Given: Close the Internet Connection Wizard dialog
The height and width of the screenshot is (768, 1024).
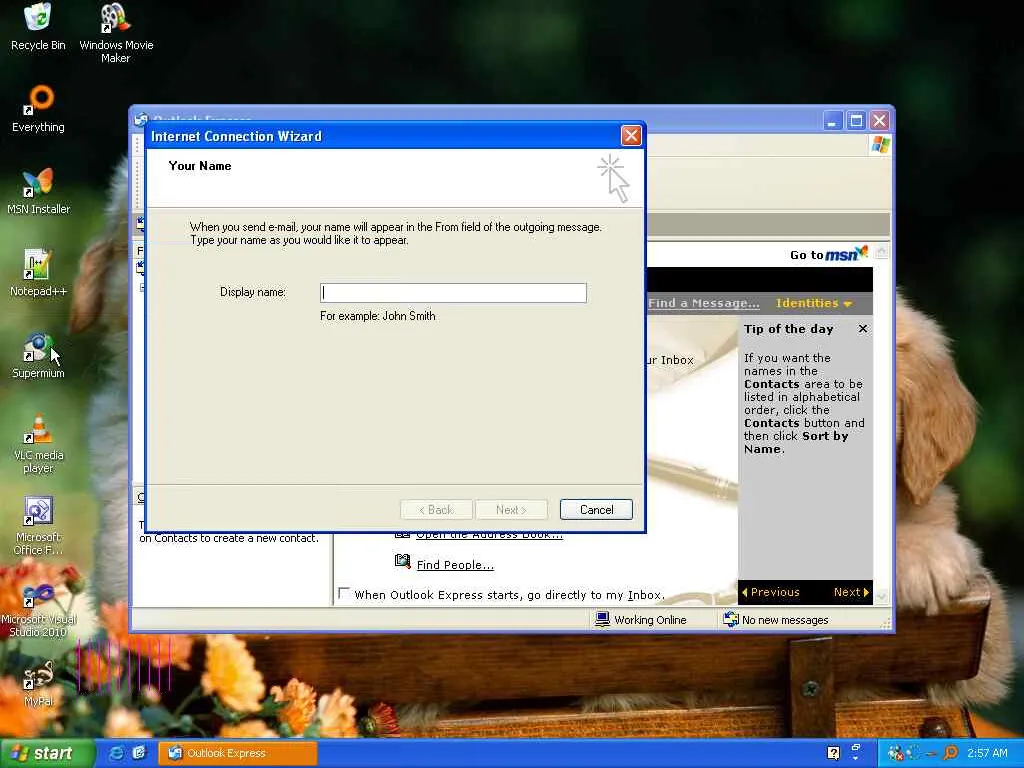Looking at the screenshot, I should coord(631,136).
